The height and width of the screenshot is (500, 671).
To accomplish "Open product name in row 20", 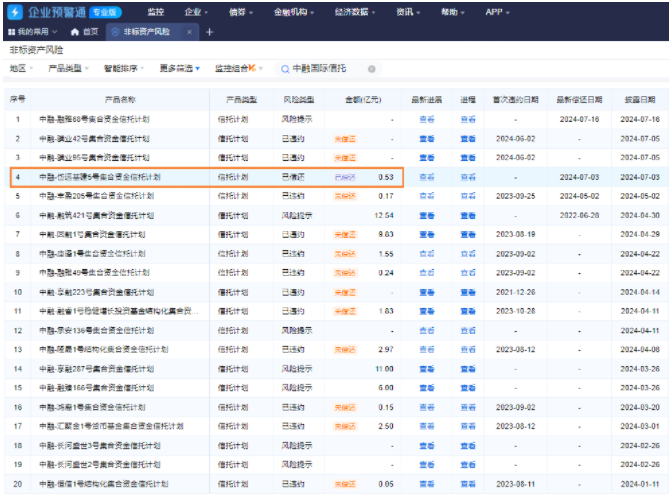I will (x=104, y=484).
